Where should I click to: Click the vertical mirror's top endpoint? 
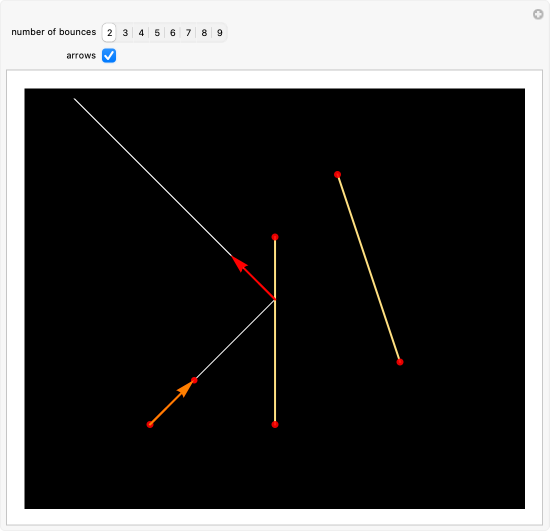pyautogui.click(x=275, y=237)
